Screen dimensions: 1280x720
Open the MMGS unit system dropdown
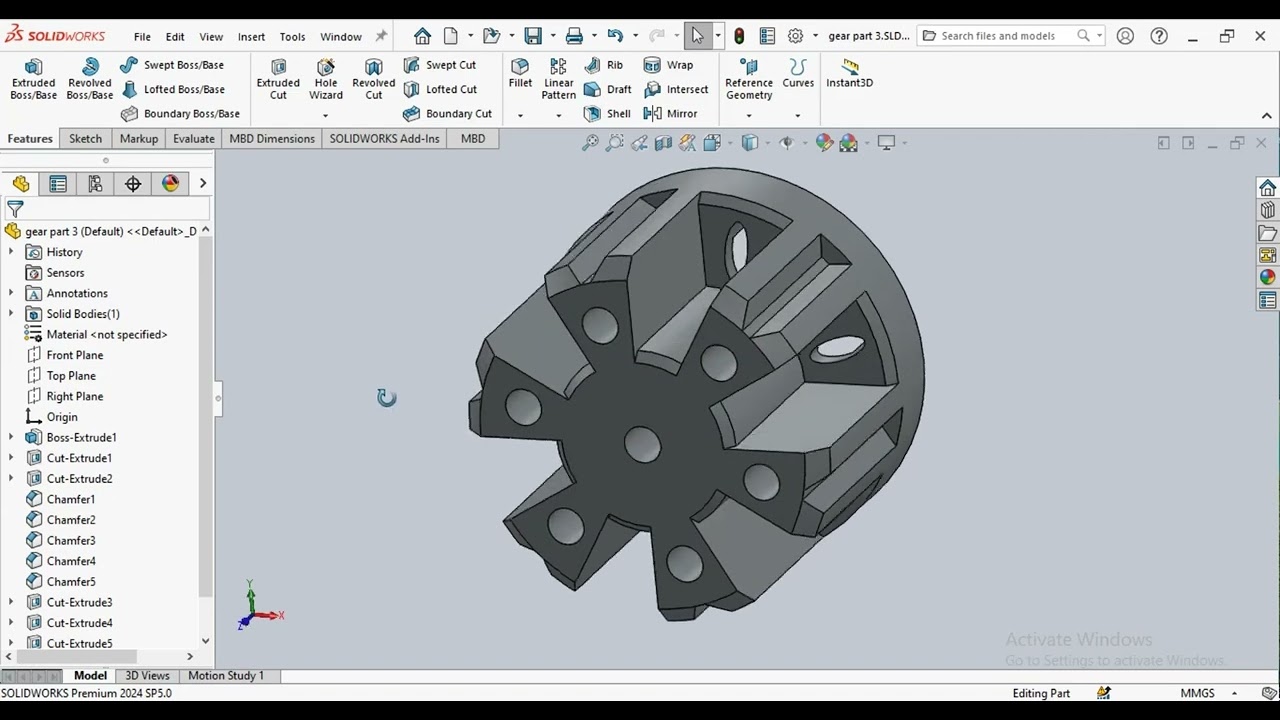1234,693
